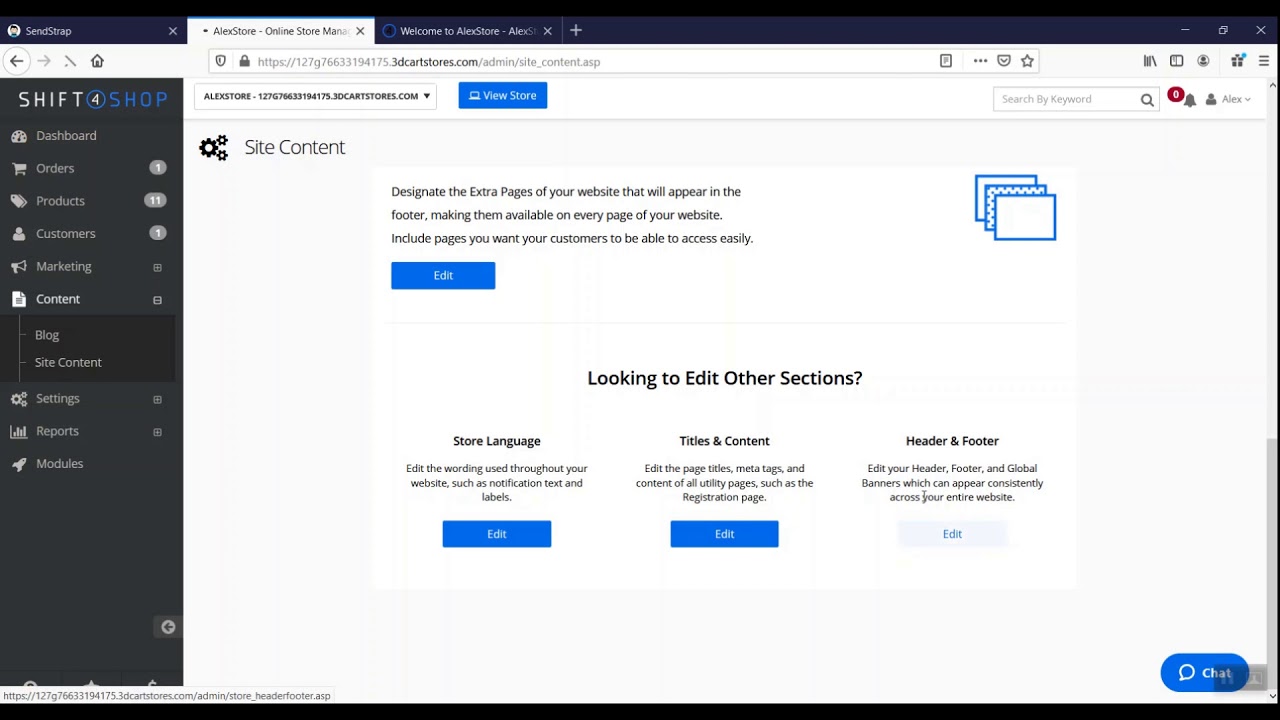Close the Welcome to AlexStore tab

pos(547,31)
